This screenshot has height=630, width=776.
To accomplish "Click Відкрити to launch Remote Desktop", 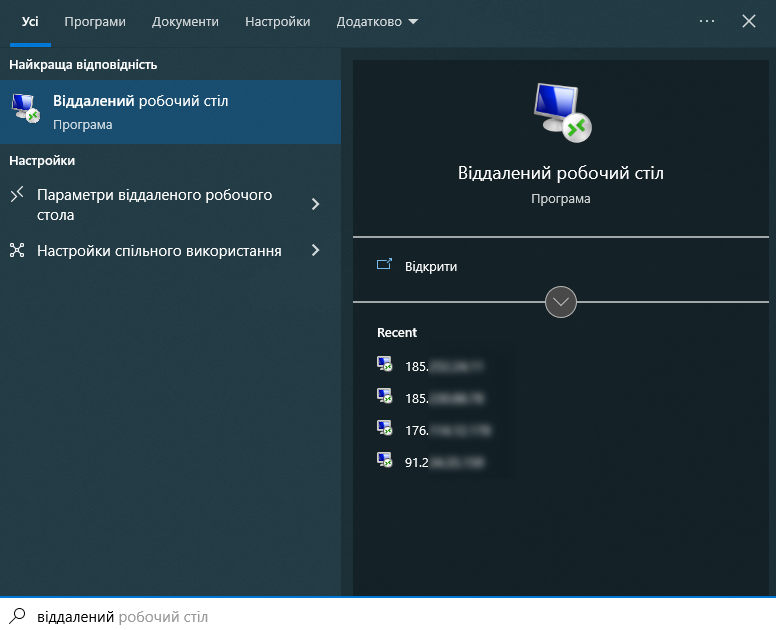I will (431, 266).
